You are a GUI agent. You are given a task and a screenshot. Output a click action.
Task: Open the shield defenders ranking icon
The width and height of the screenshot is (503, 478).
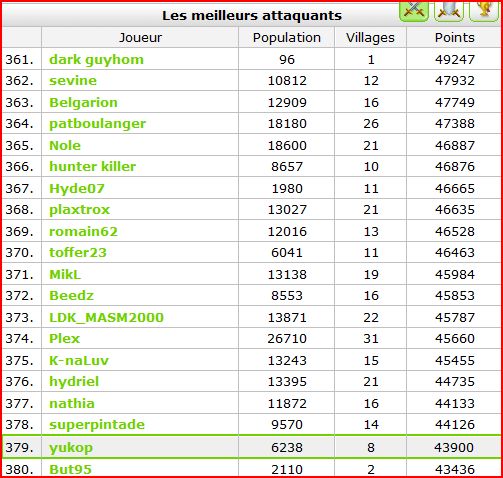(x=449, y=12)
